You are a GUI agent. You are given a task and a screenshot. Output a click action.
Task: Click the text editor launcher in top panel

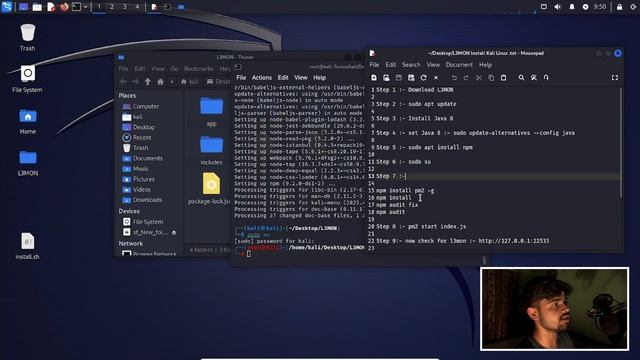click(51, 7)
